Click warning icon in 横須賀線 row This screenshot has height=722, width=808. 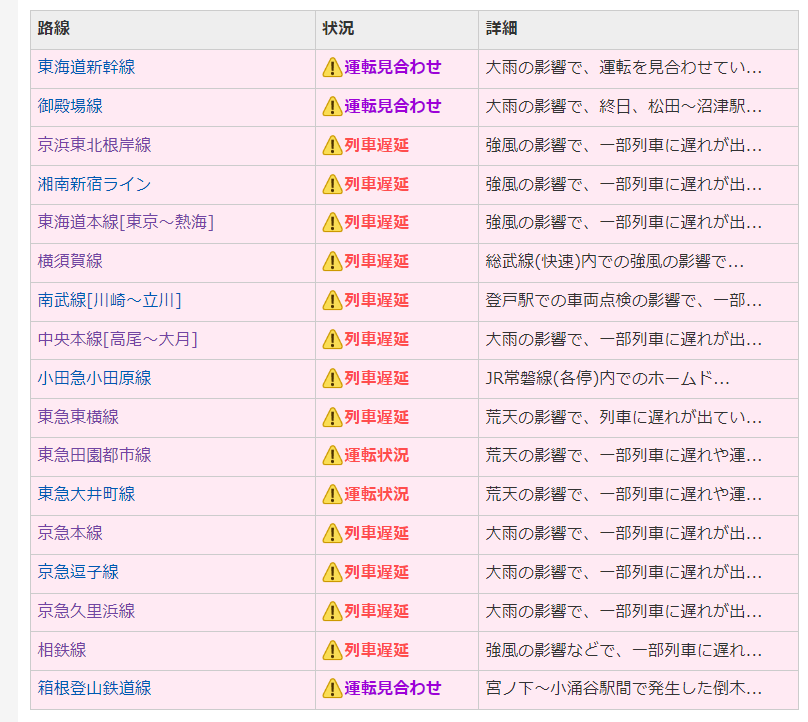332,262
